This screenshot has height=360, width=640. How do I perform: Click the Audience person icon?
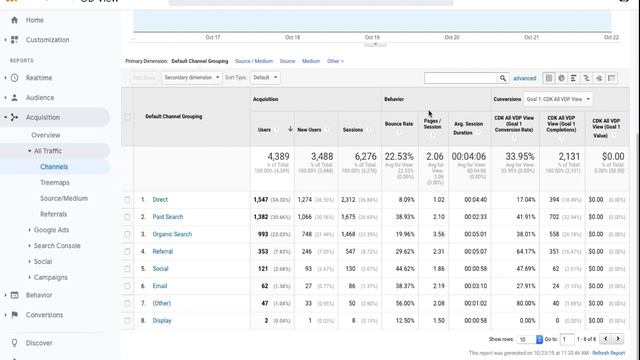[x=15, y=98]
